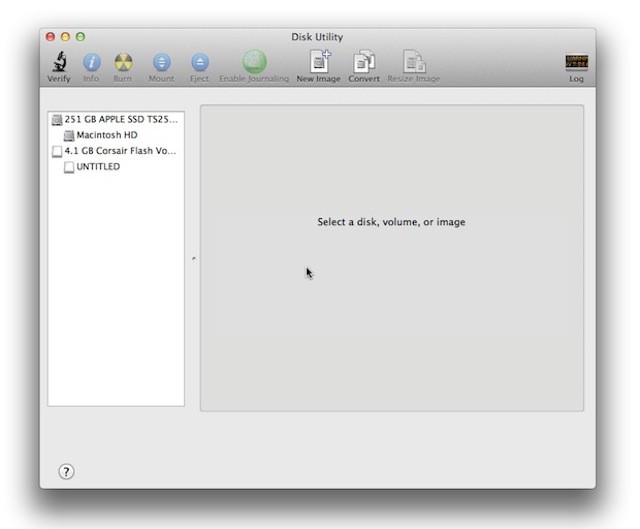Click the sidebar divider handle

pyautogui.click(x=193, y=259)
